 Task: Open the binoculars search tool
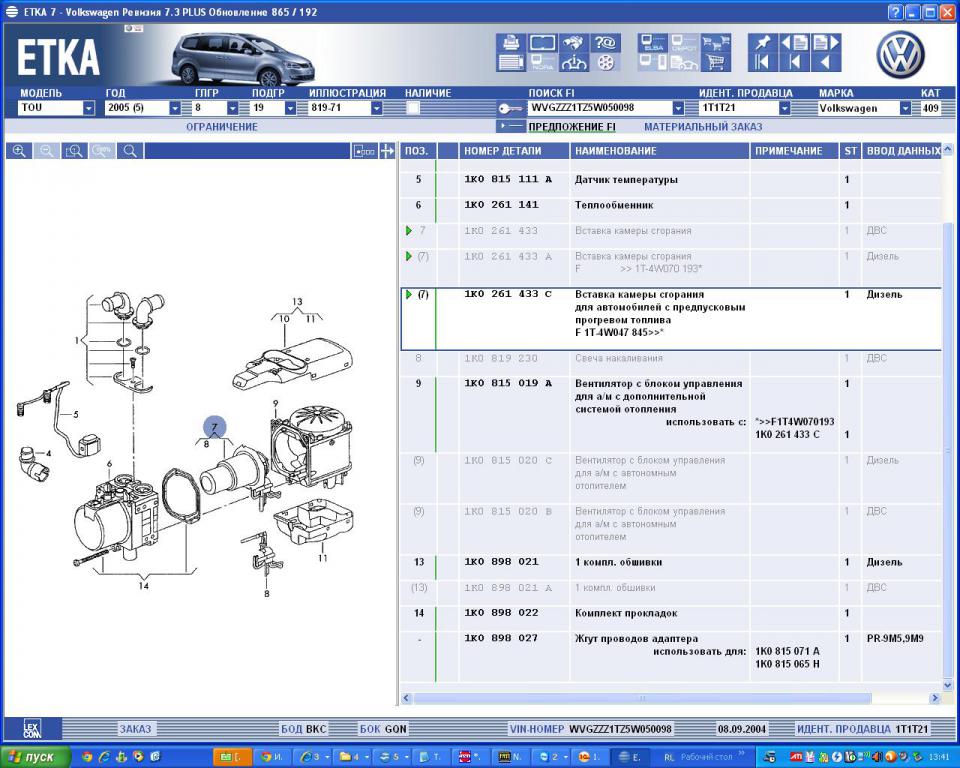[x=574, y=42]
